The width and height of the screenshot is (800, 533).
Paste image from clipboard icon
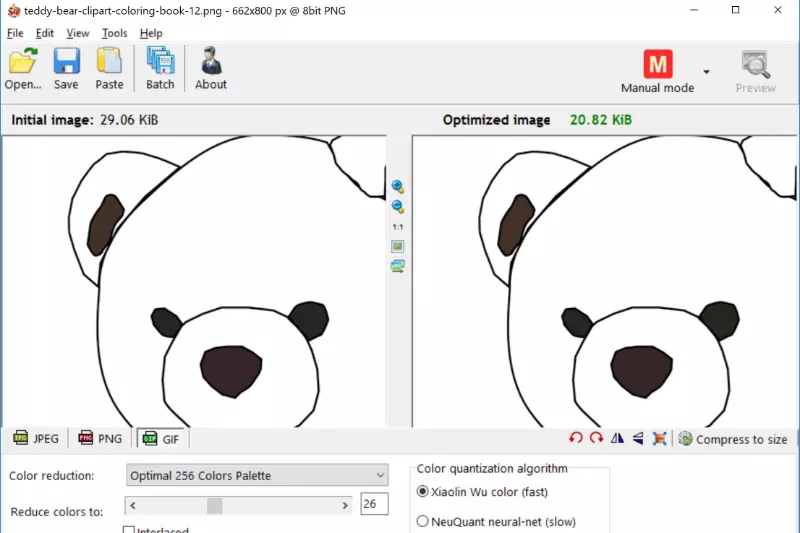coord(109,68)
